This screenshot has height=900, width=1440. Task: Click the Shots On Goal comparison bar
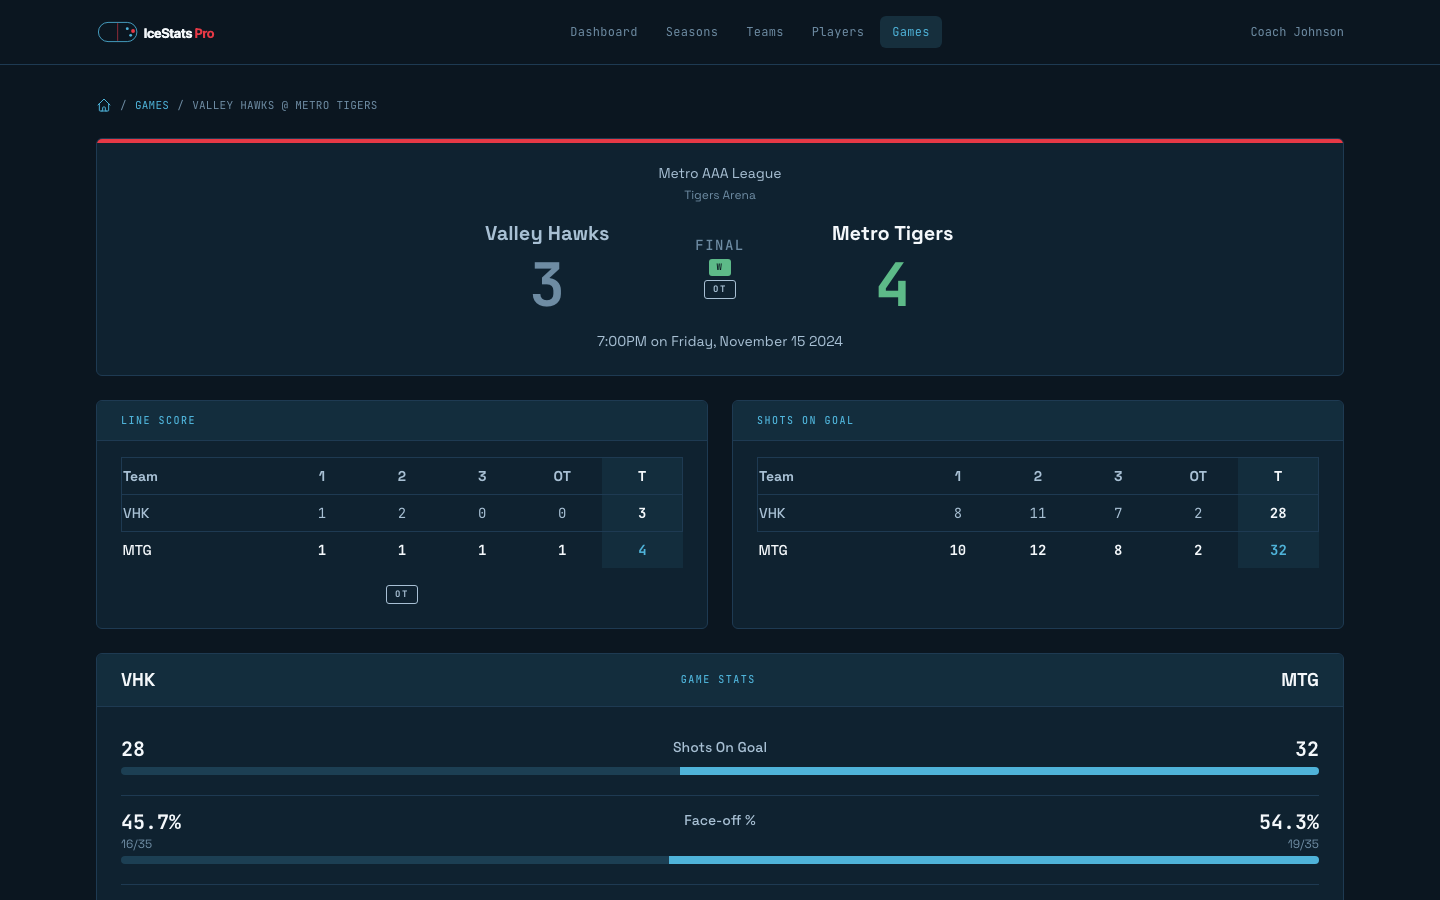[720, 771]
